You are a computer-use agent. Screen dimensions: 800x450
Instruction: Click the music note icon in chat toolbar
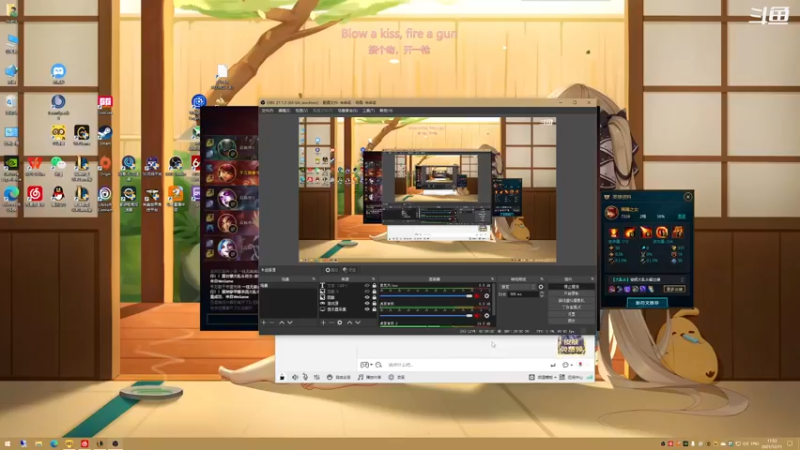click(x=360, y=377)
